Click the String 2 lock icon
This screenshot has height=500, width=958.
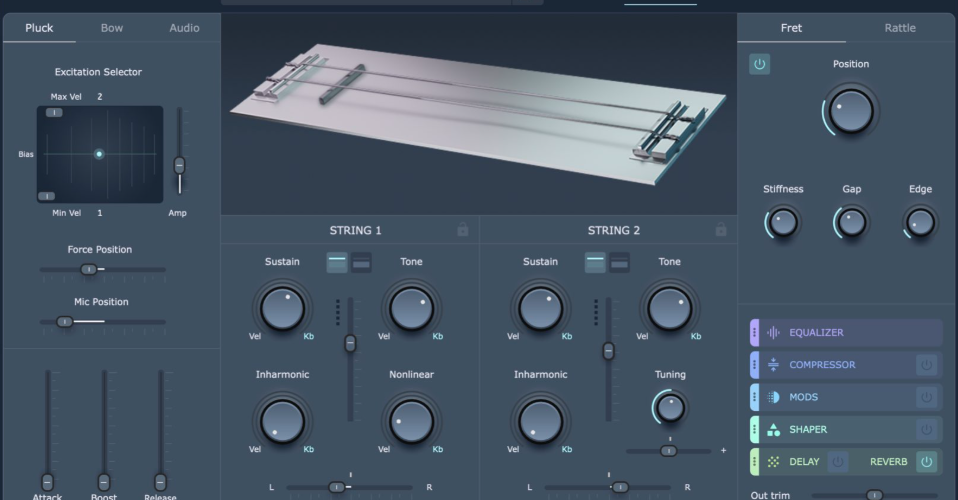[721, 230]
